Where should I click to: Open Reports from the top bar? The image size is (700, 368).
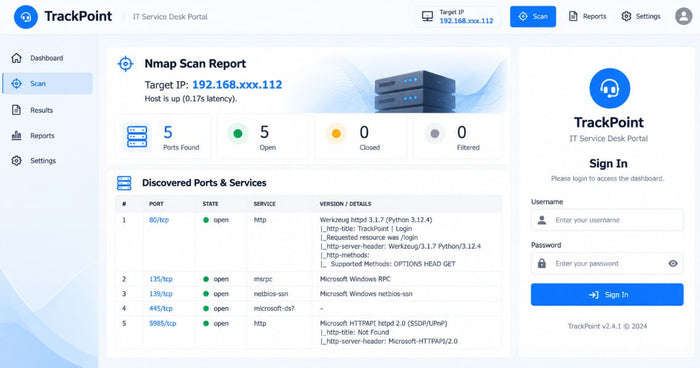(587, 17)
